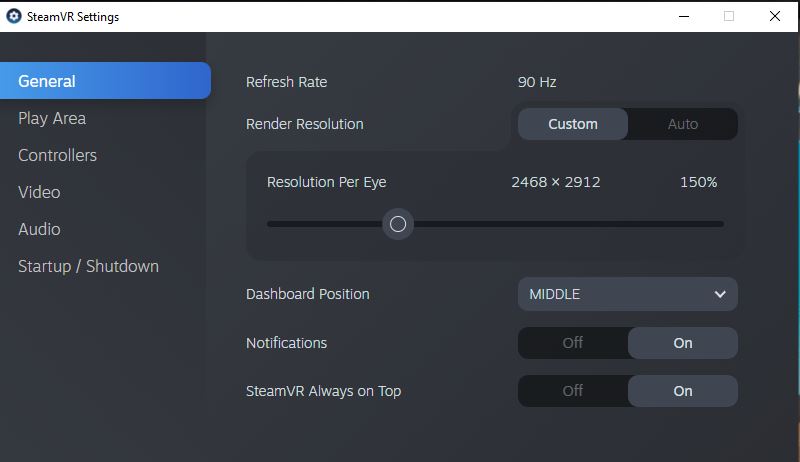Click the maximize window icon
Image resolution: width=800 pixels, height=462 pixels.
[729, 16]
